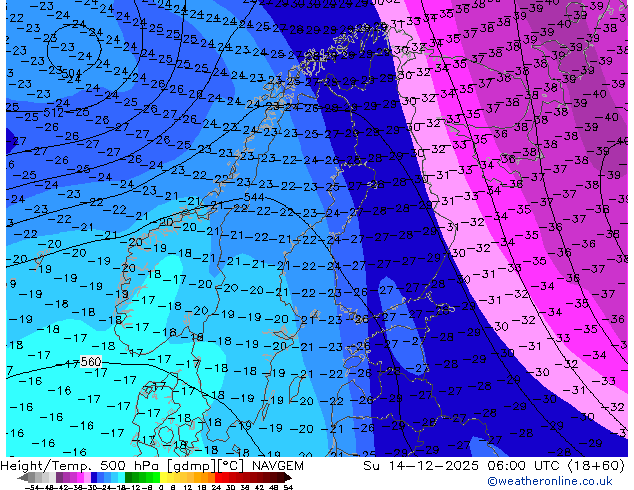Click the right arrow end of the color scale
The image size is (634, 490).
287,477
